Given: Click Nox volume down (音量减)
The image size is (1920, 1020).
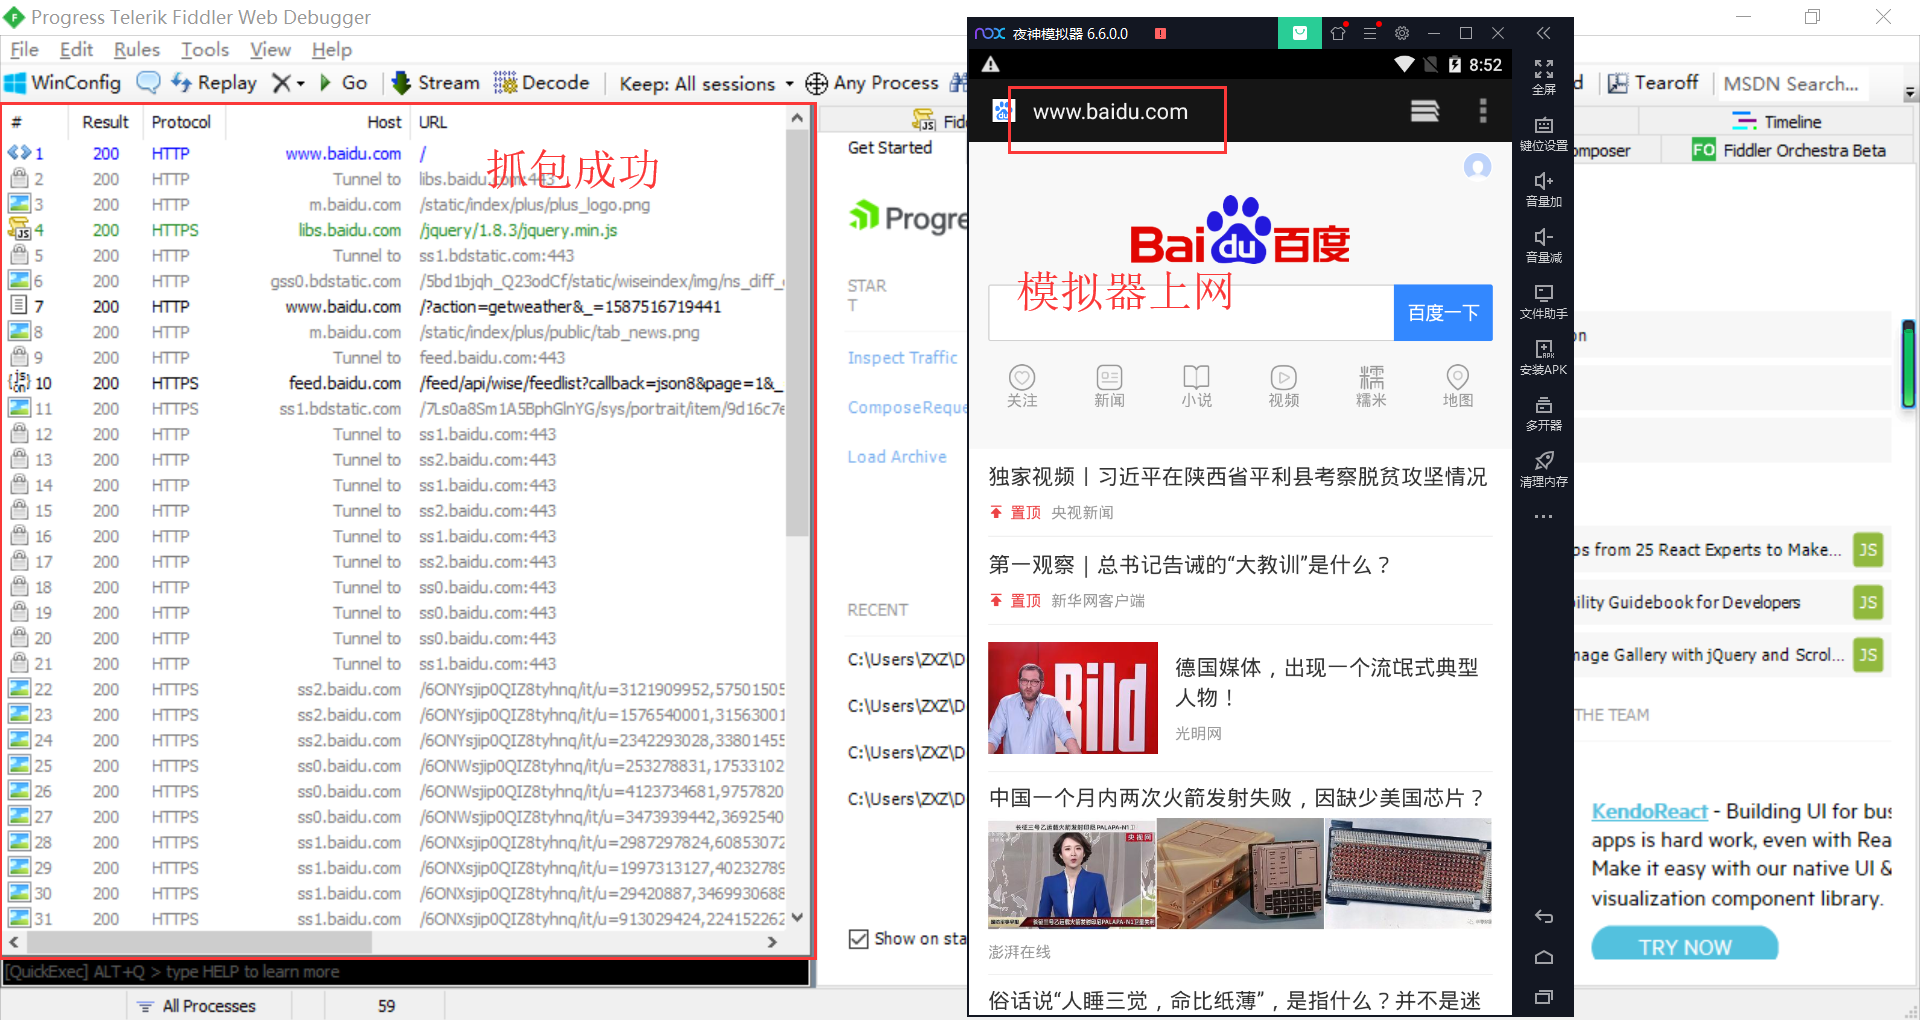Looking at the screenshot, I should (1543, 245).
